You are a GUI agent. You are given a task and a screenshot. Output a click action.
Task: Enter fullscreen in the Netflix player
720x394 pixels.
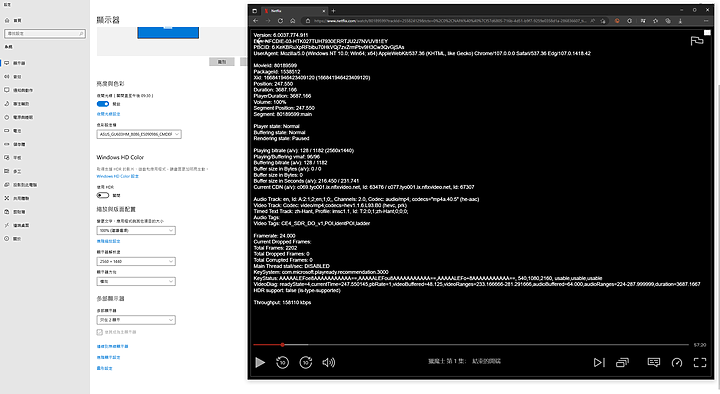click(x=700, y=362)
